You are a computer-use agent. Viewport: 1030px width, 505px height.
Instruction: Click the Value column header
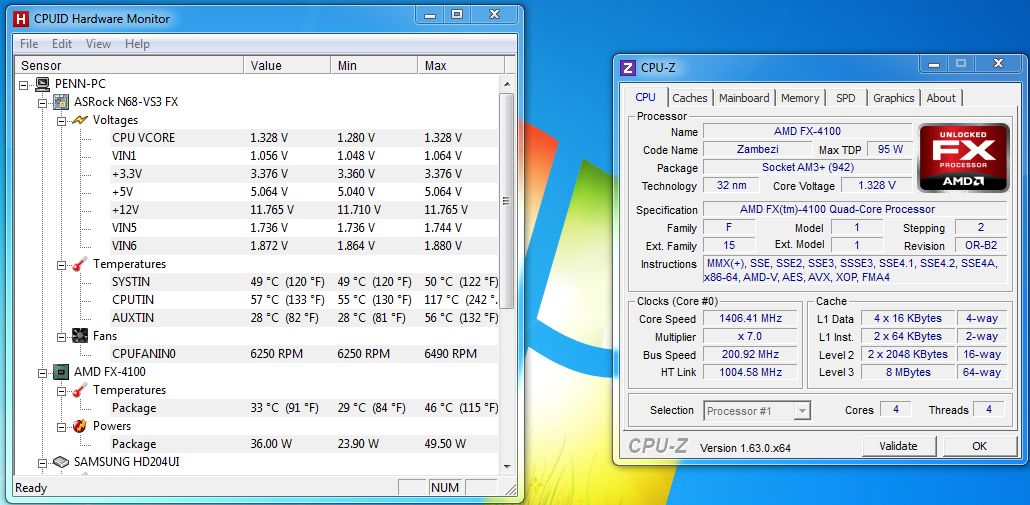pos(287,65)
